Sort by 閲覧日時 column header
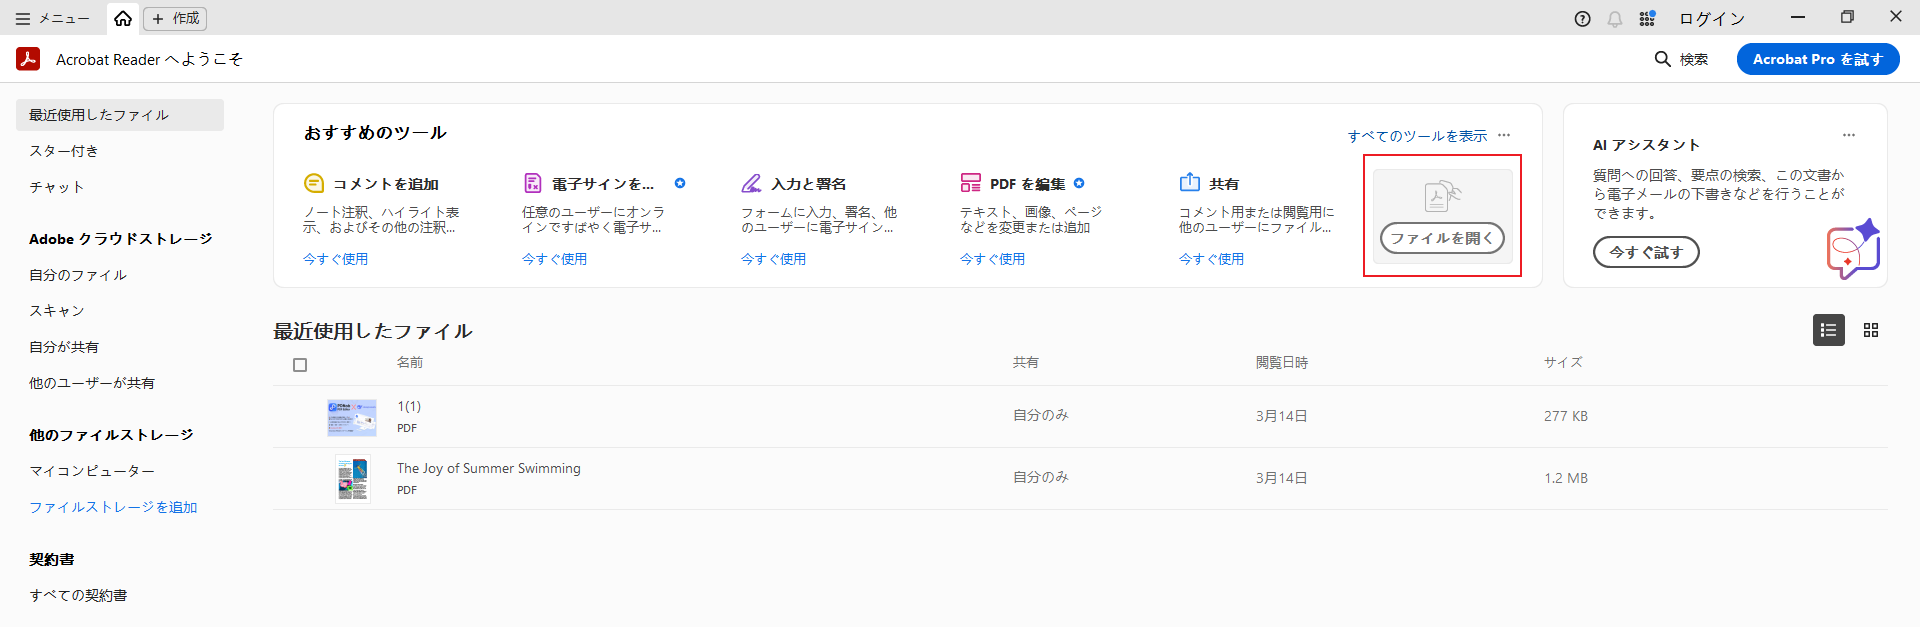 click(1282, 362)
